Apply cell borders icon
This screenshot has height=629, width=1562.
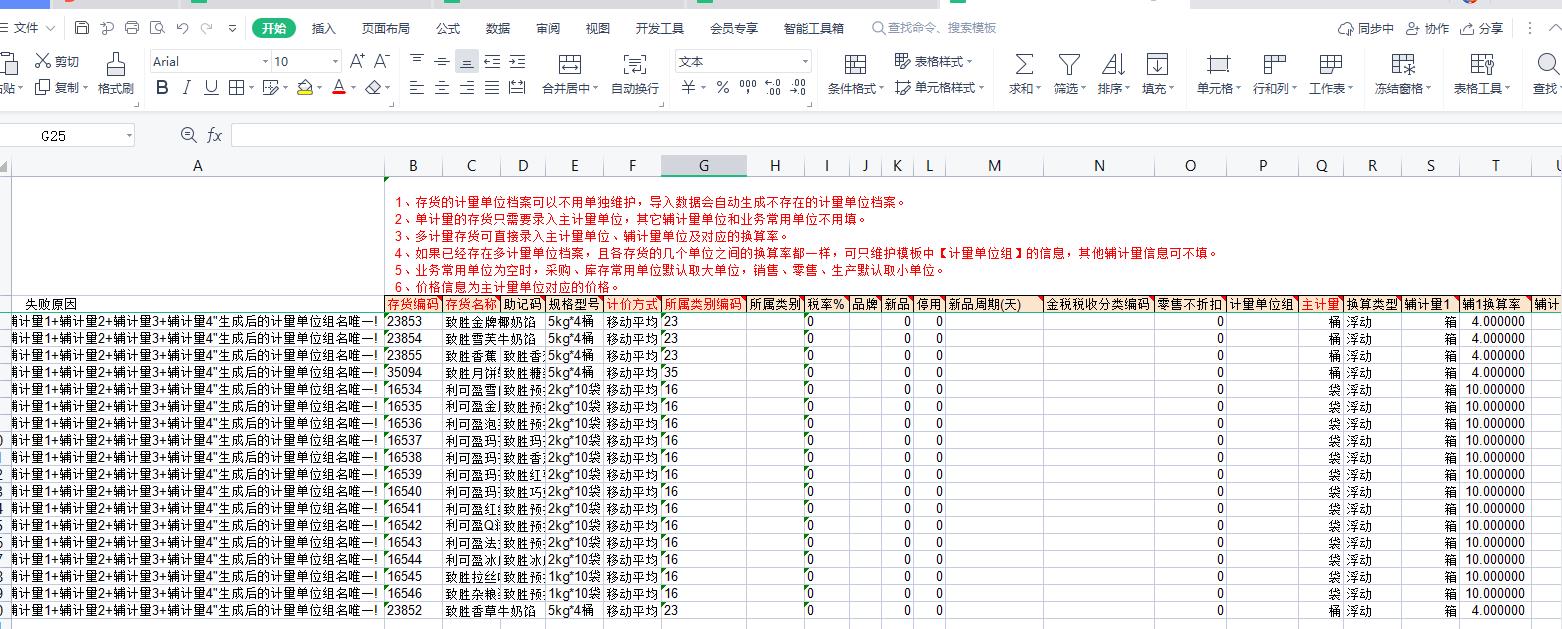236,88
